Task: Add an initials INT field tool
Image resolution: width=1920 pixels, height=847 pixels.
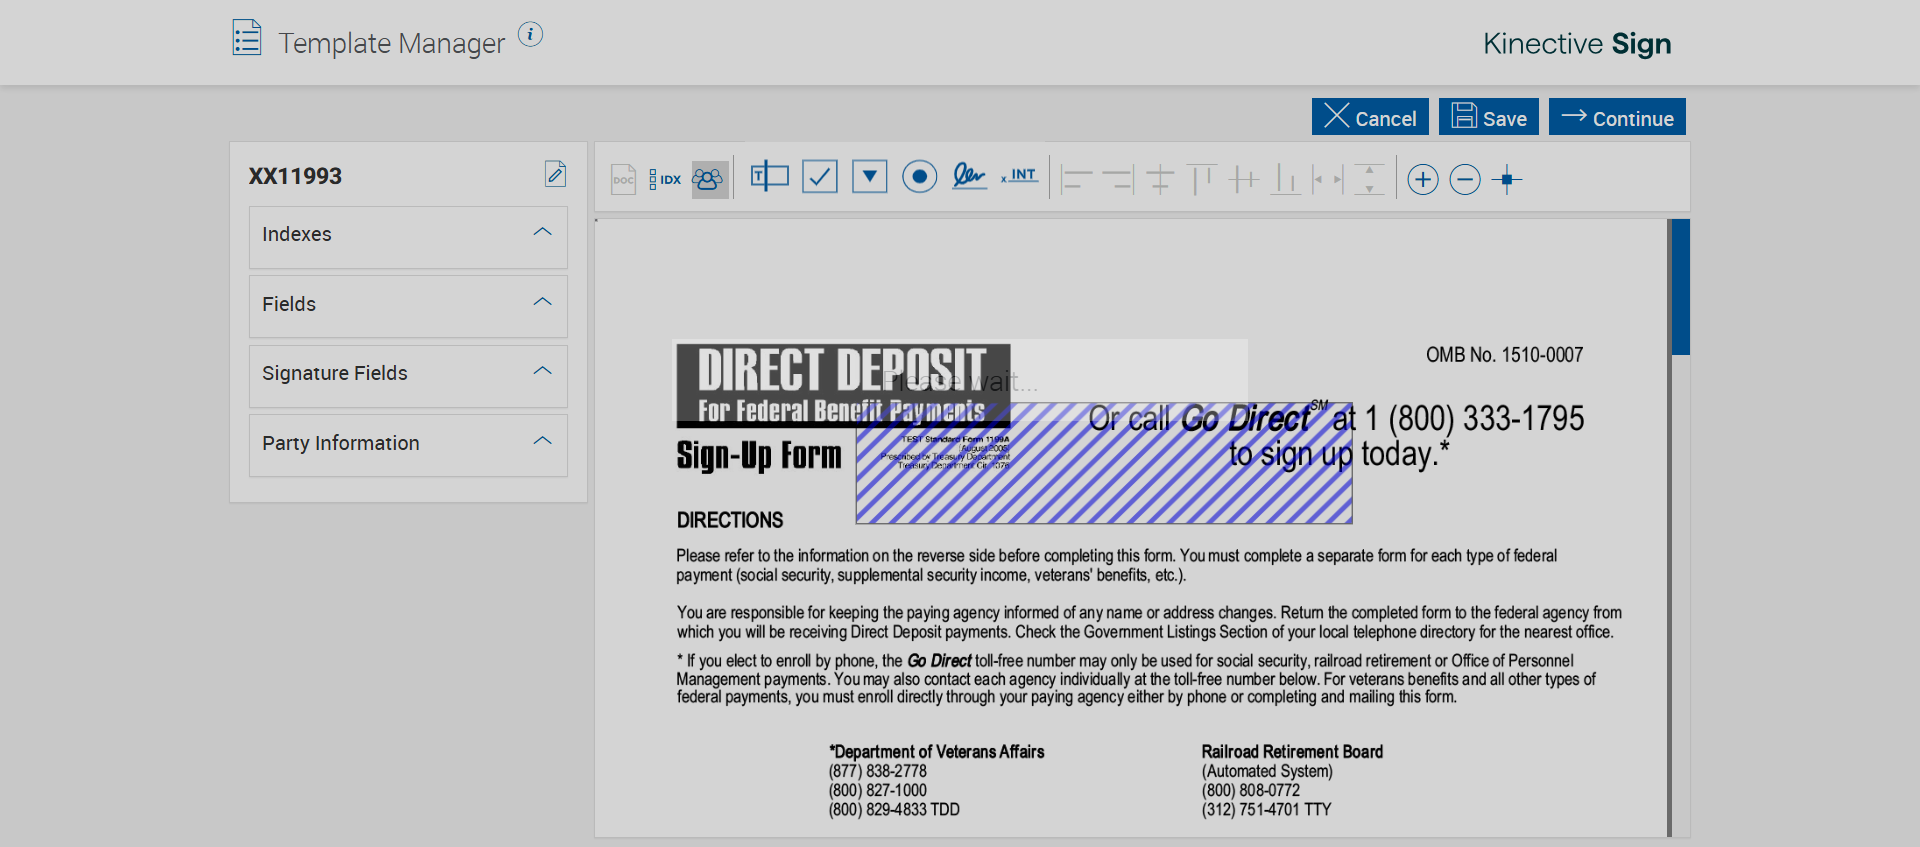Action: click(1020, 176)
